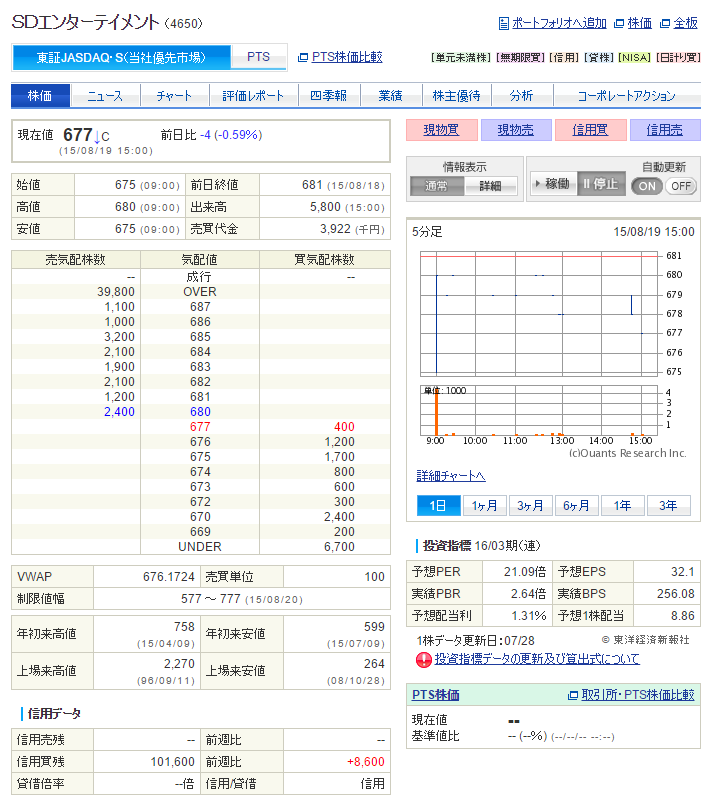Select the 1ヶ月 chart period
The height and width of the screenshot is (801, 710).
tap(485, 506)
